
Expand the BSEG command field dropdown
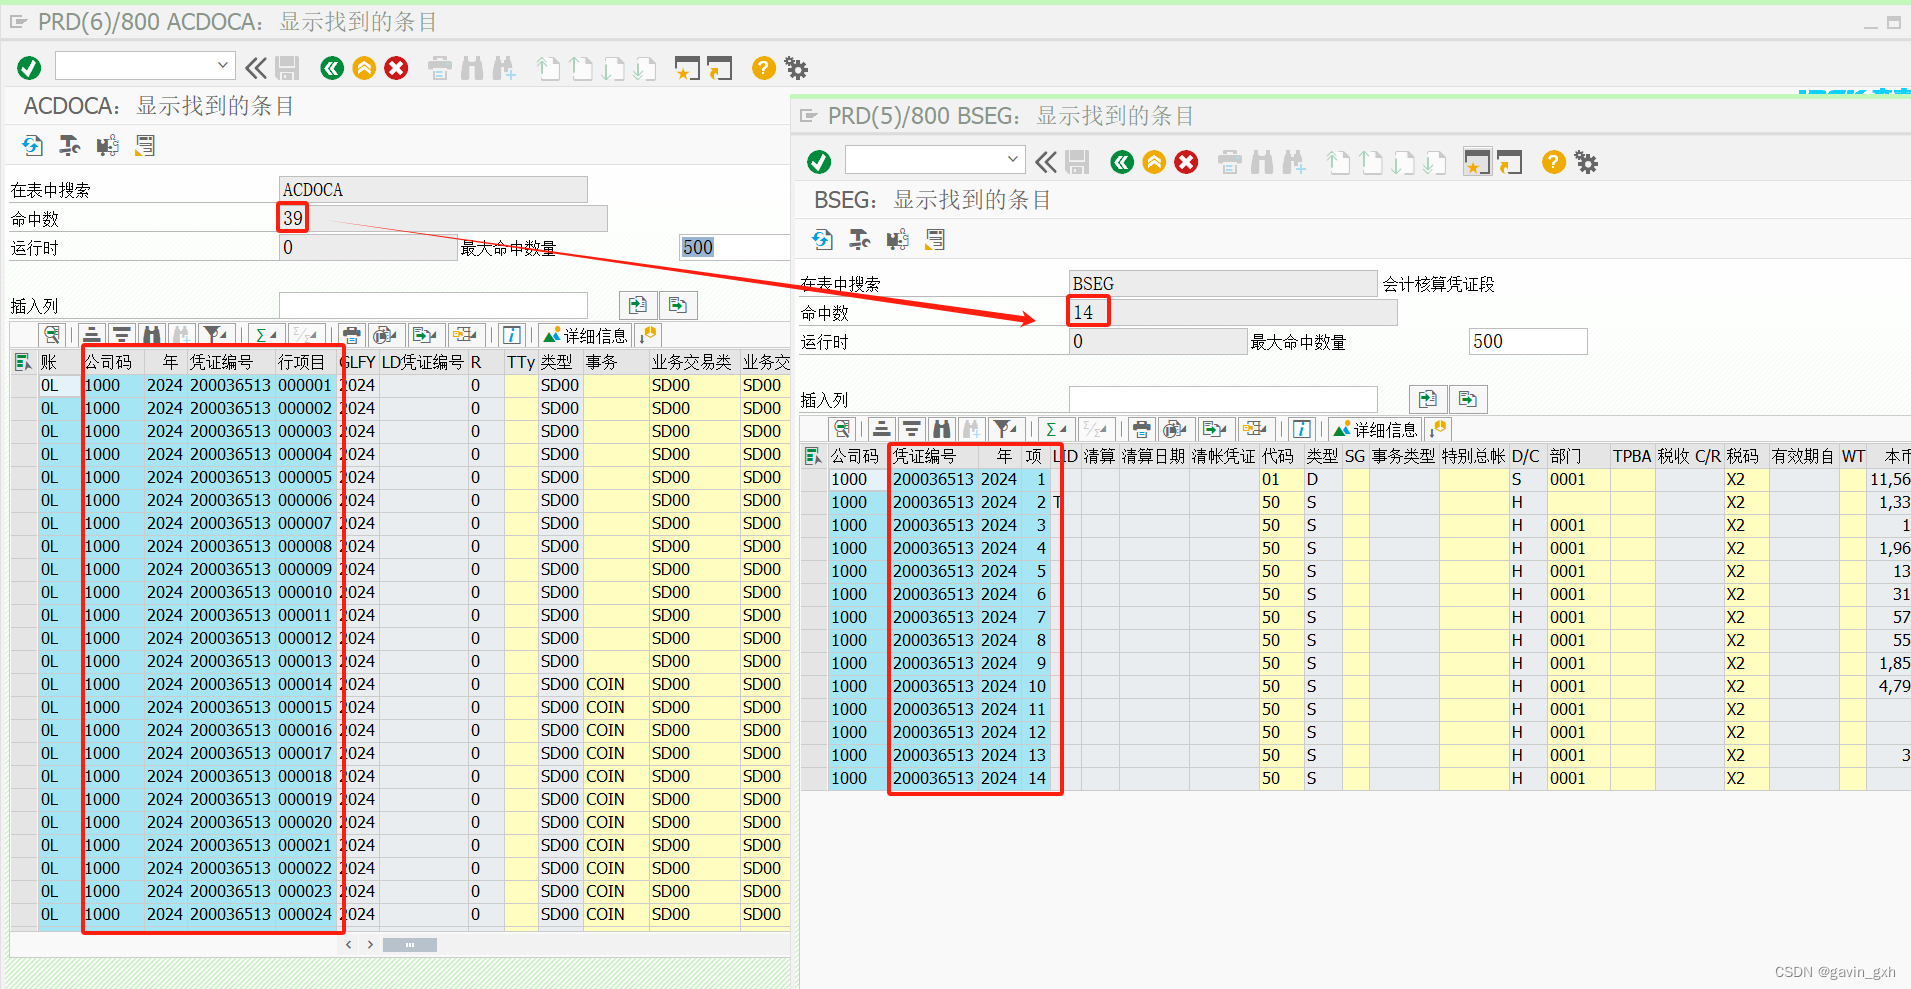(1013, 159)
